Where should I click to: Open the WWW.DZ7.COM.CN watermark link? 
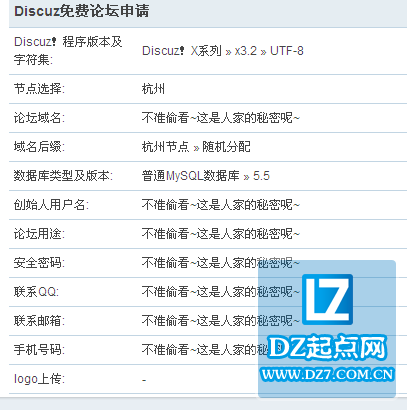tap(327, 375)
